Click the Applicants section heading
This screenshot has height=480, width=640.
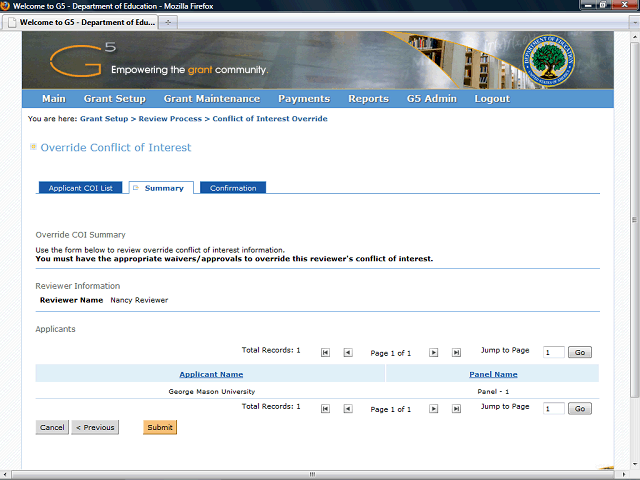coord(56,329)
